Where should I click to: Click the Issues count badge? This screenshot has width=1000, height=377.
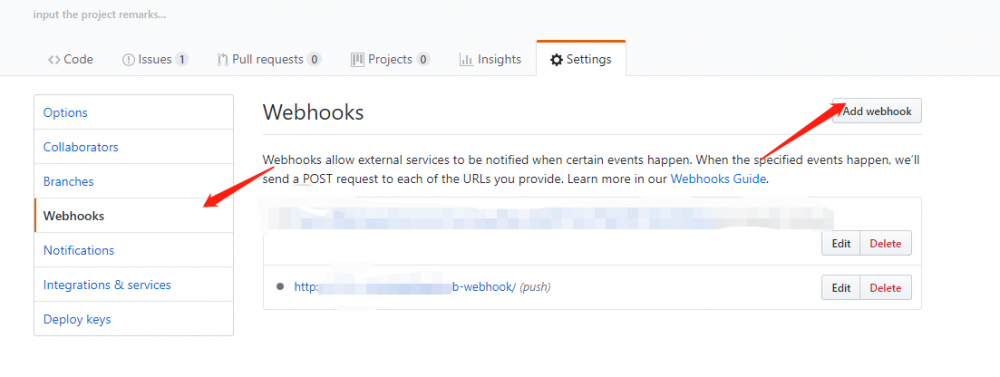(x=182, y=60)
